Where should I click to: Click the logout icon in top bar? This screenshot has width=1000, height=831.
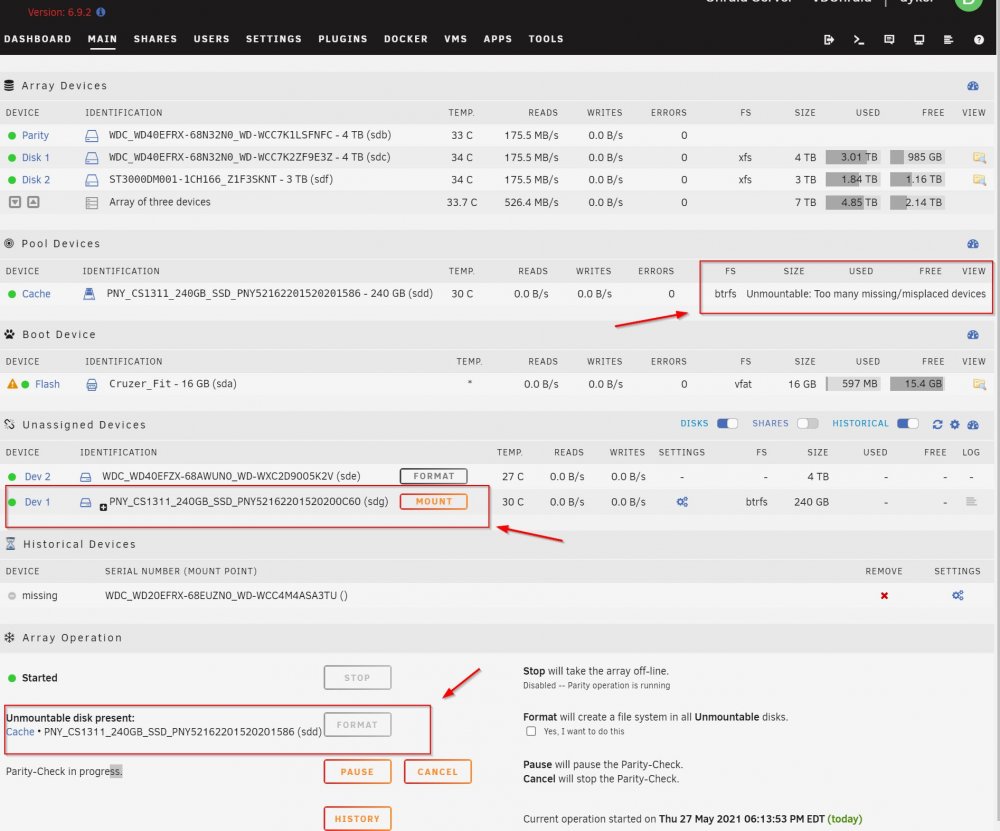(x=828, y=40)
